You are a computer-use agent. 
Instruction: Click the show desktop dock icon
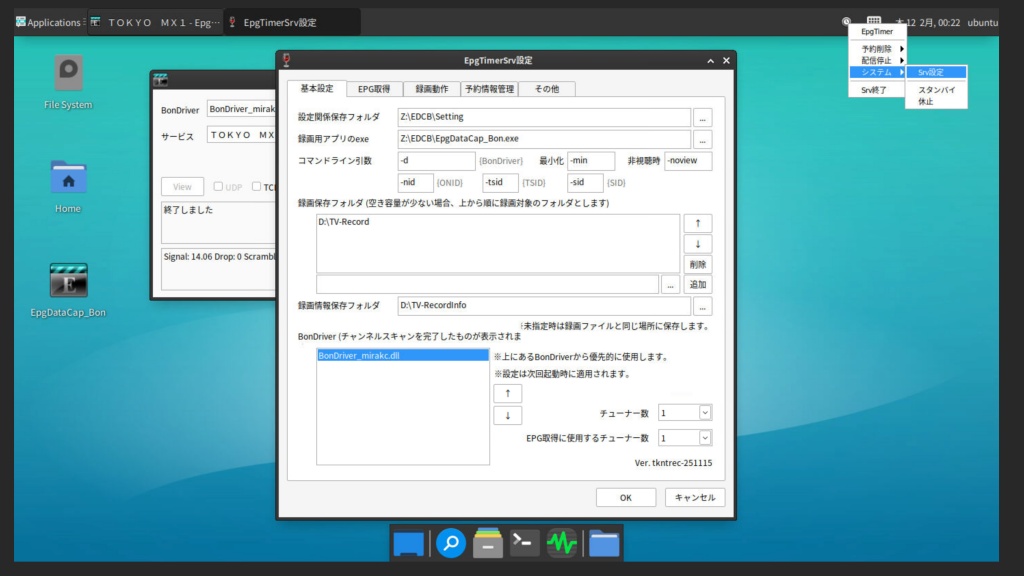(x=408, y=543)
